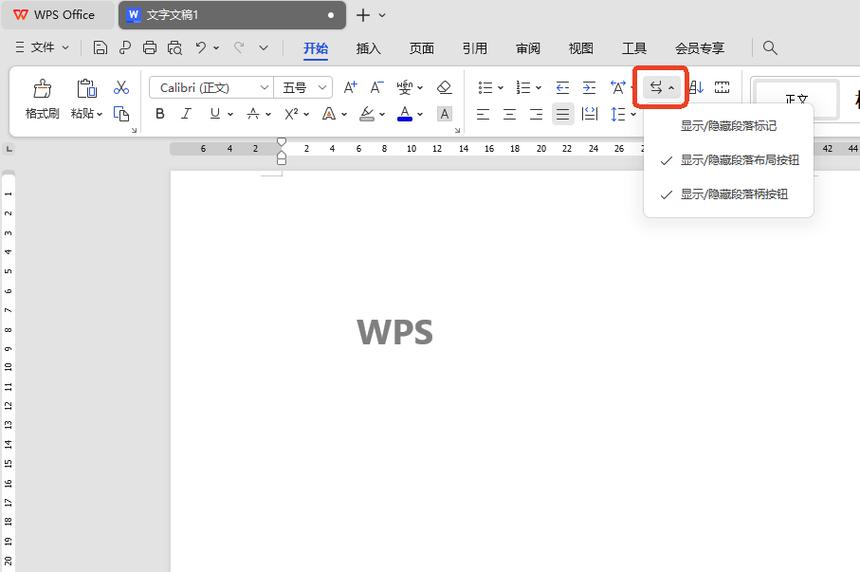Apply Strikethrough formatting
This screenshot has width=860, height=572.
(253, 114)
